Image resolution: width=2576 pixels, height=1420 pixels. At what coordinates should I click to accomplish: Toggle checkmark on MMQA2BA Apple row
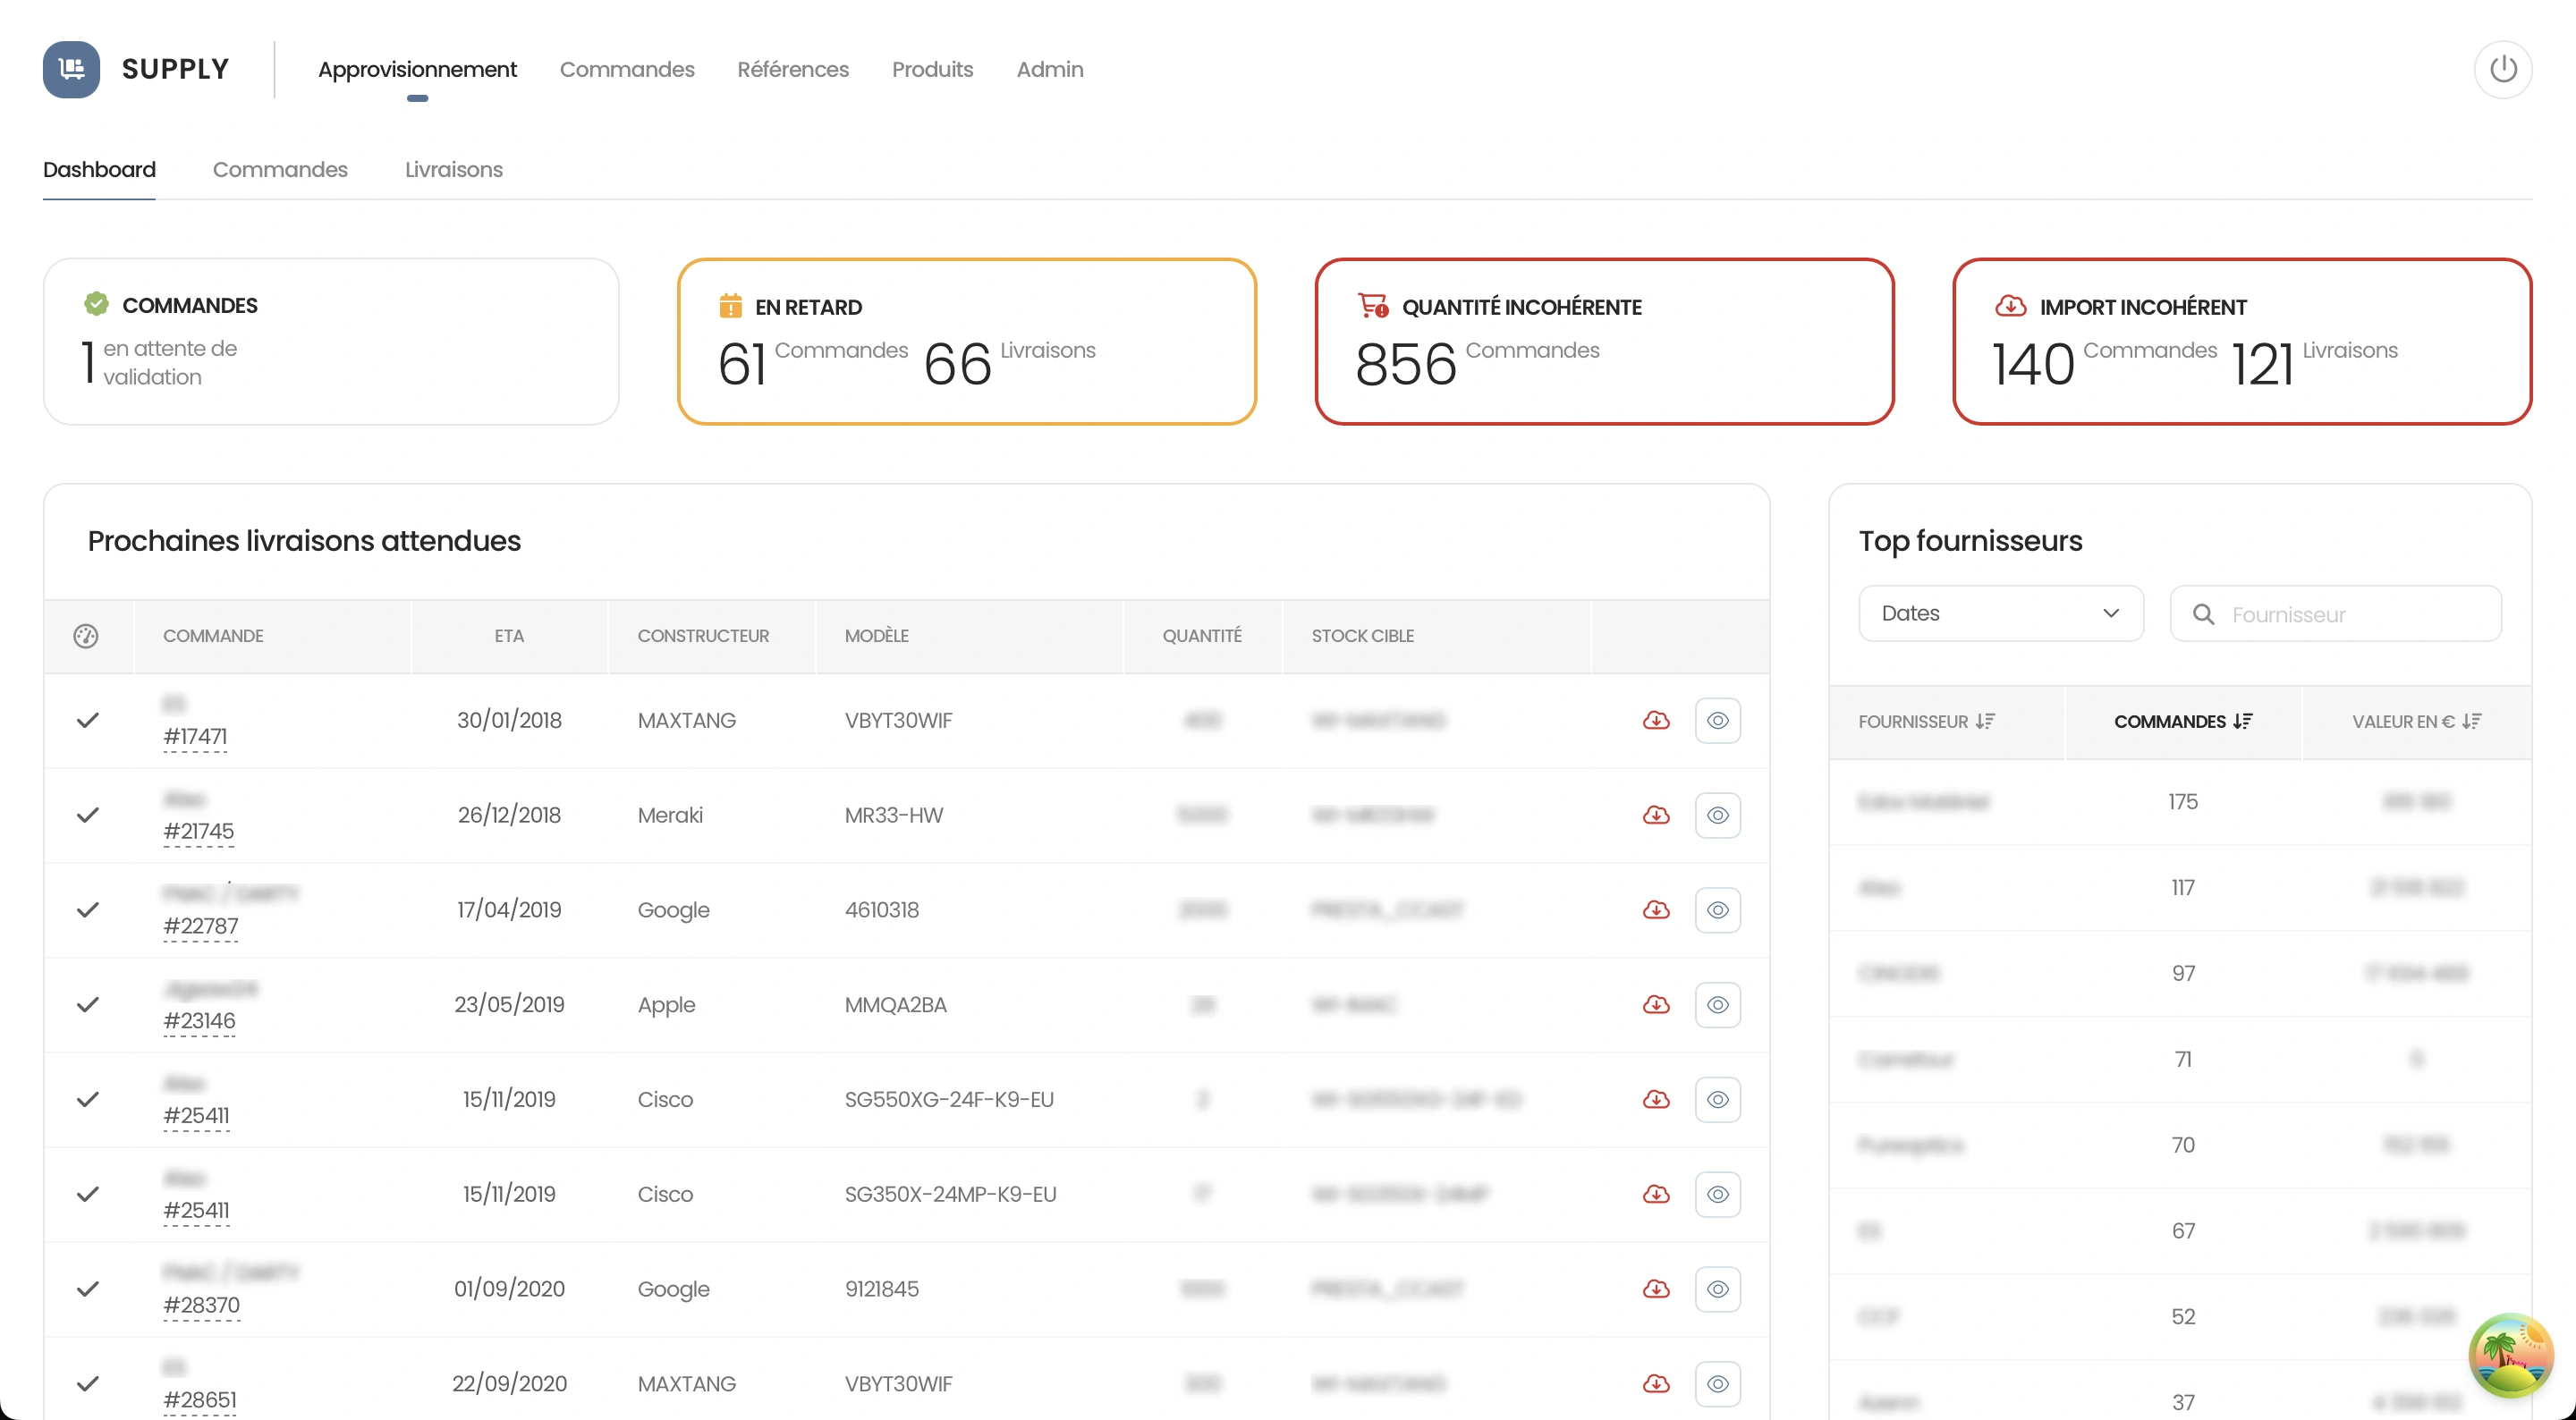pyautogui.click(x=88, y=1004)
